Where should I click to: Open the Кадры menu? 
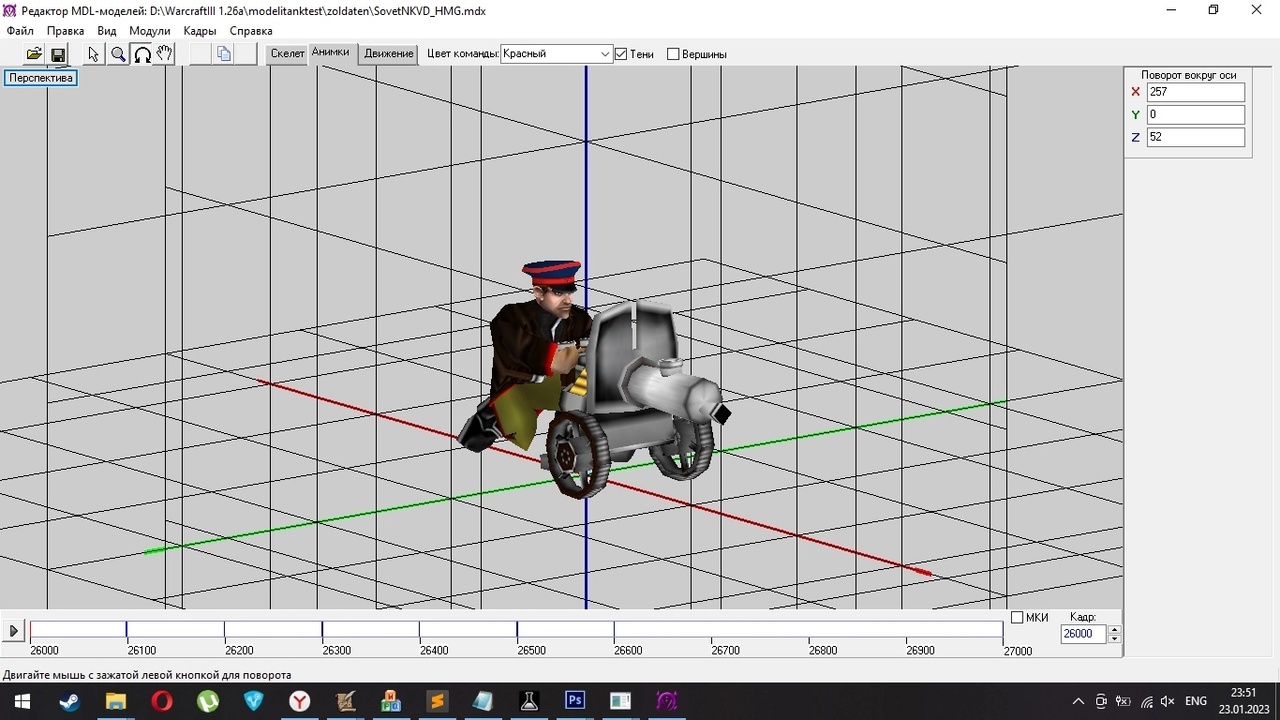pyautogui.click(x=200, y=31)
